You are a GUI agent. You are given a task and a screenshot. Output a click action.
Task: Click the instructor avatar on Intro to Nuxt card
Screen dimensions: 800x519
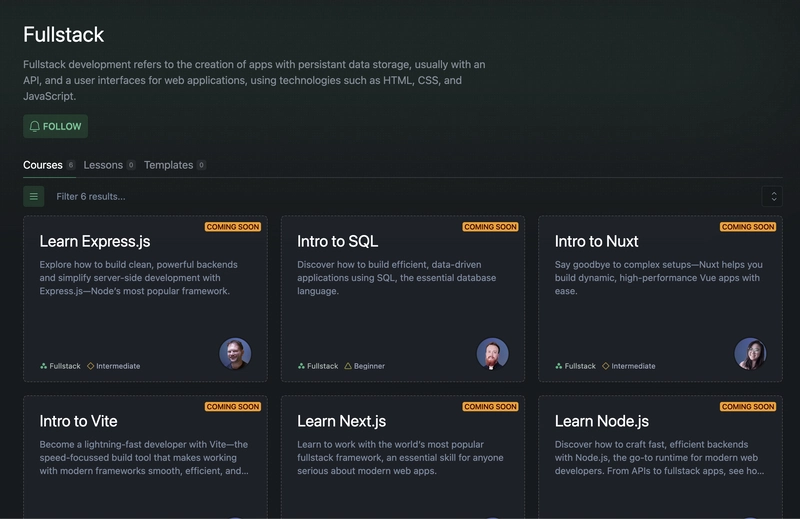750,353
